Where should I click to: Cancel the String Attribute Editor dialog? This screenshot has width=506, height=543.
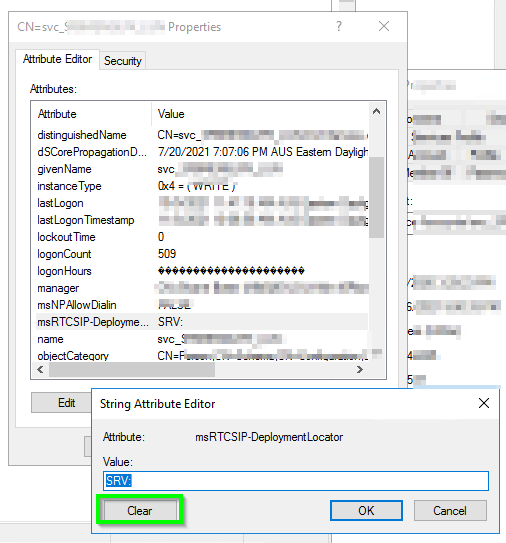(x=450, y=510)
